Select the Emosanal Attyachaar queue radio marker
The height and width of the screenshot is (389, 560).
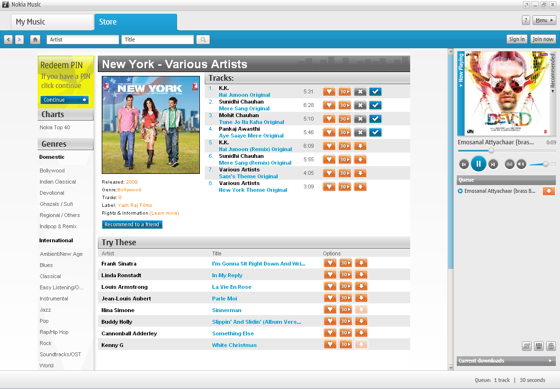coord(460,191)
